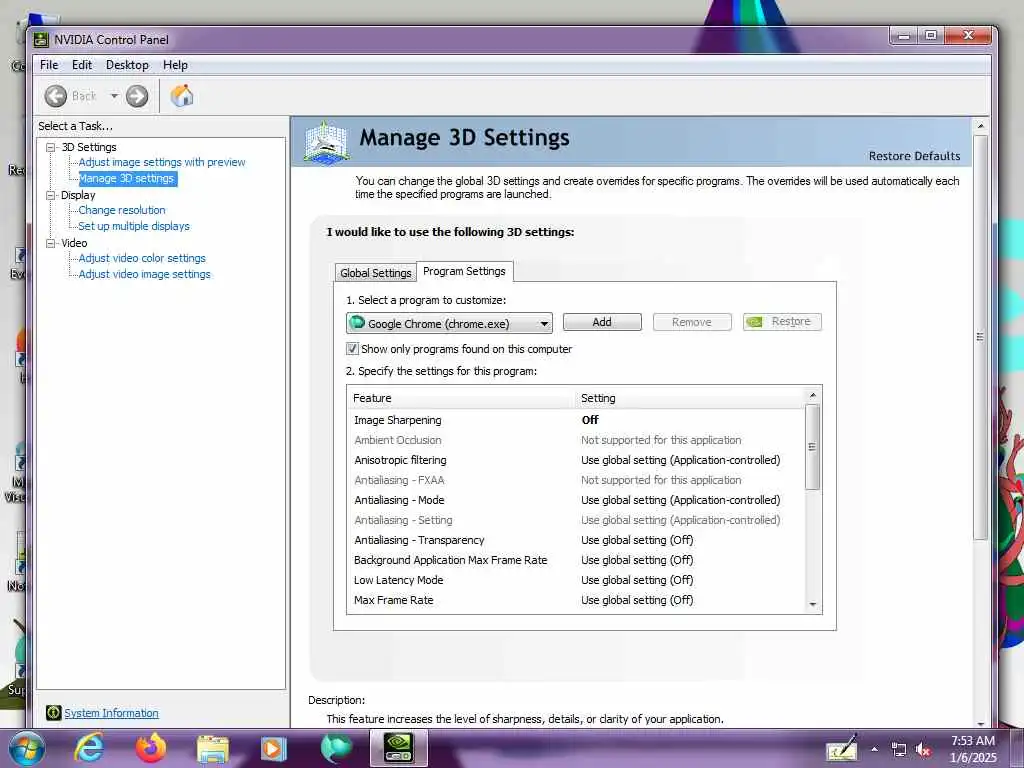The height and width of the screenshot is (768, 1024).
Task: Select the Low Latency Mode row
Action: point(576,580)
